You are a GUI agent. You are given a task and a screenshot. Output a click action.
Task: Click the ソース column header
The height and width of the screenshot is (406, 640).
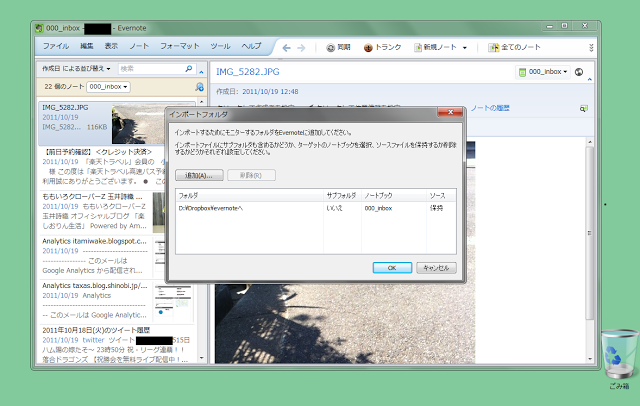(x=441, y=195)
